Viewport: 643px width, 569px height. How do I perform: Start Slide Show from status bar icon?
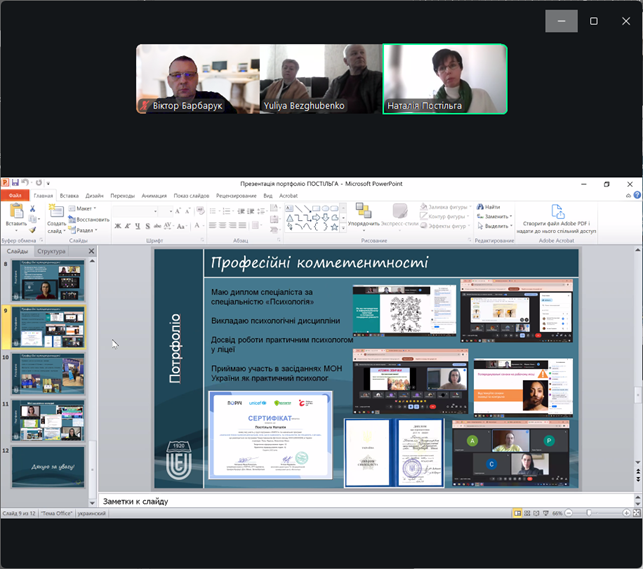546,513
